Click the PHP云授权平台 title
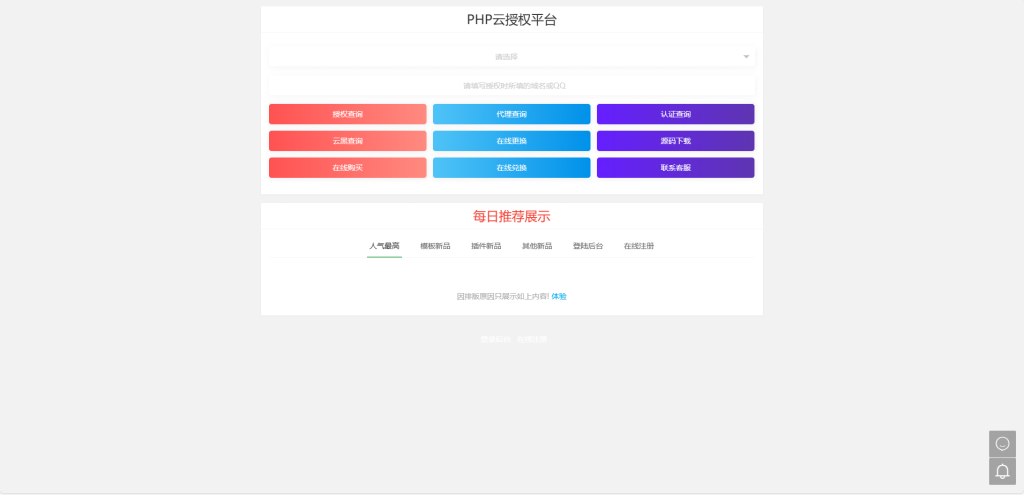 click(511, 20)
